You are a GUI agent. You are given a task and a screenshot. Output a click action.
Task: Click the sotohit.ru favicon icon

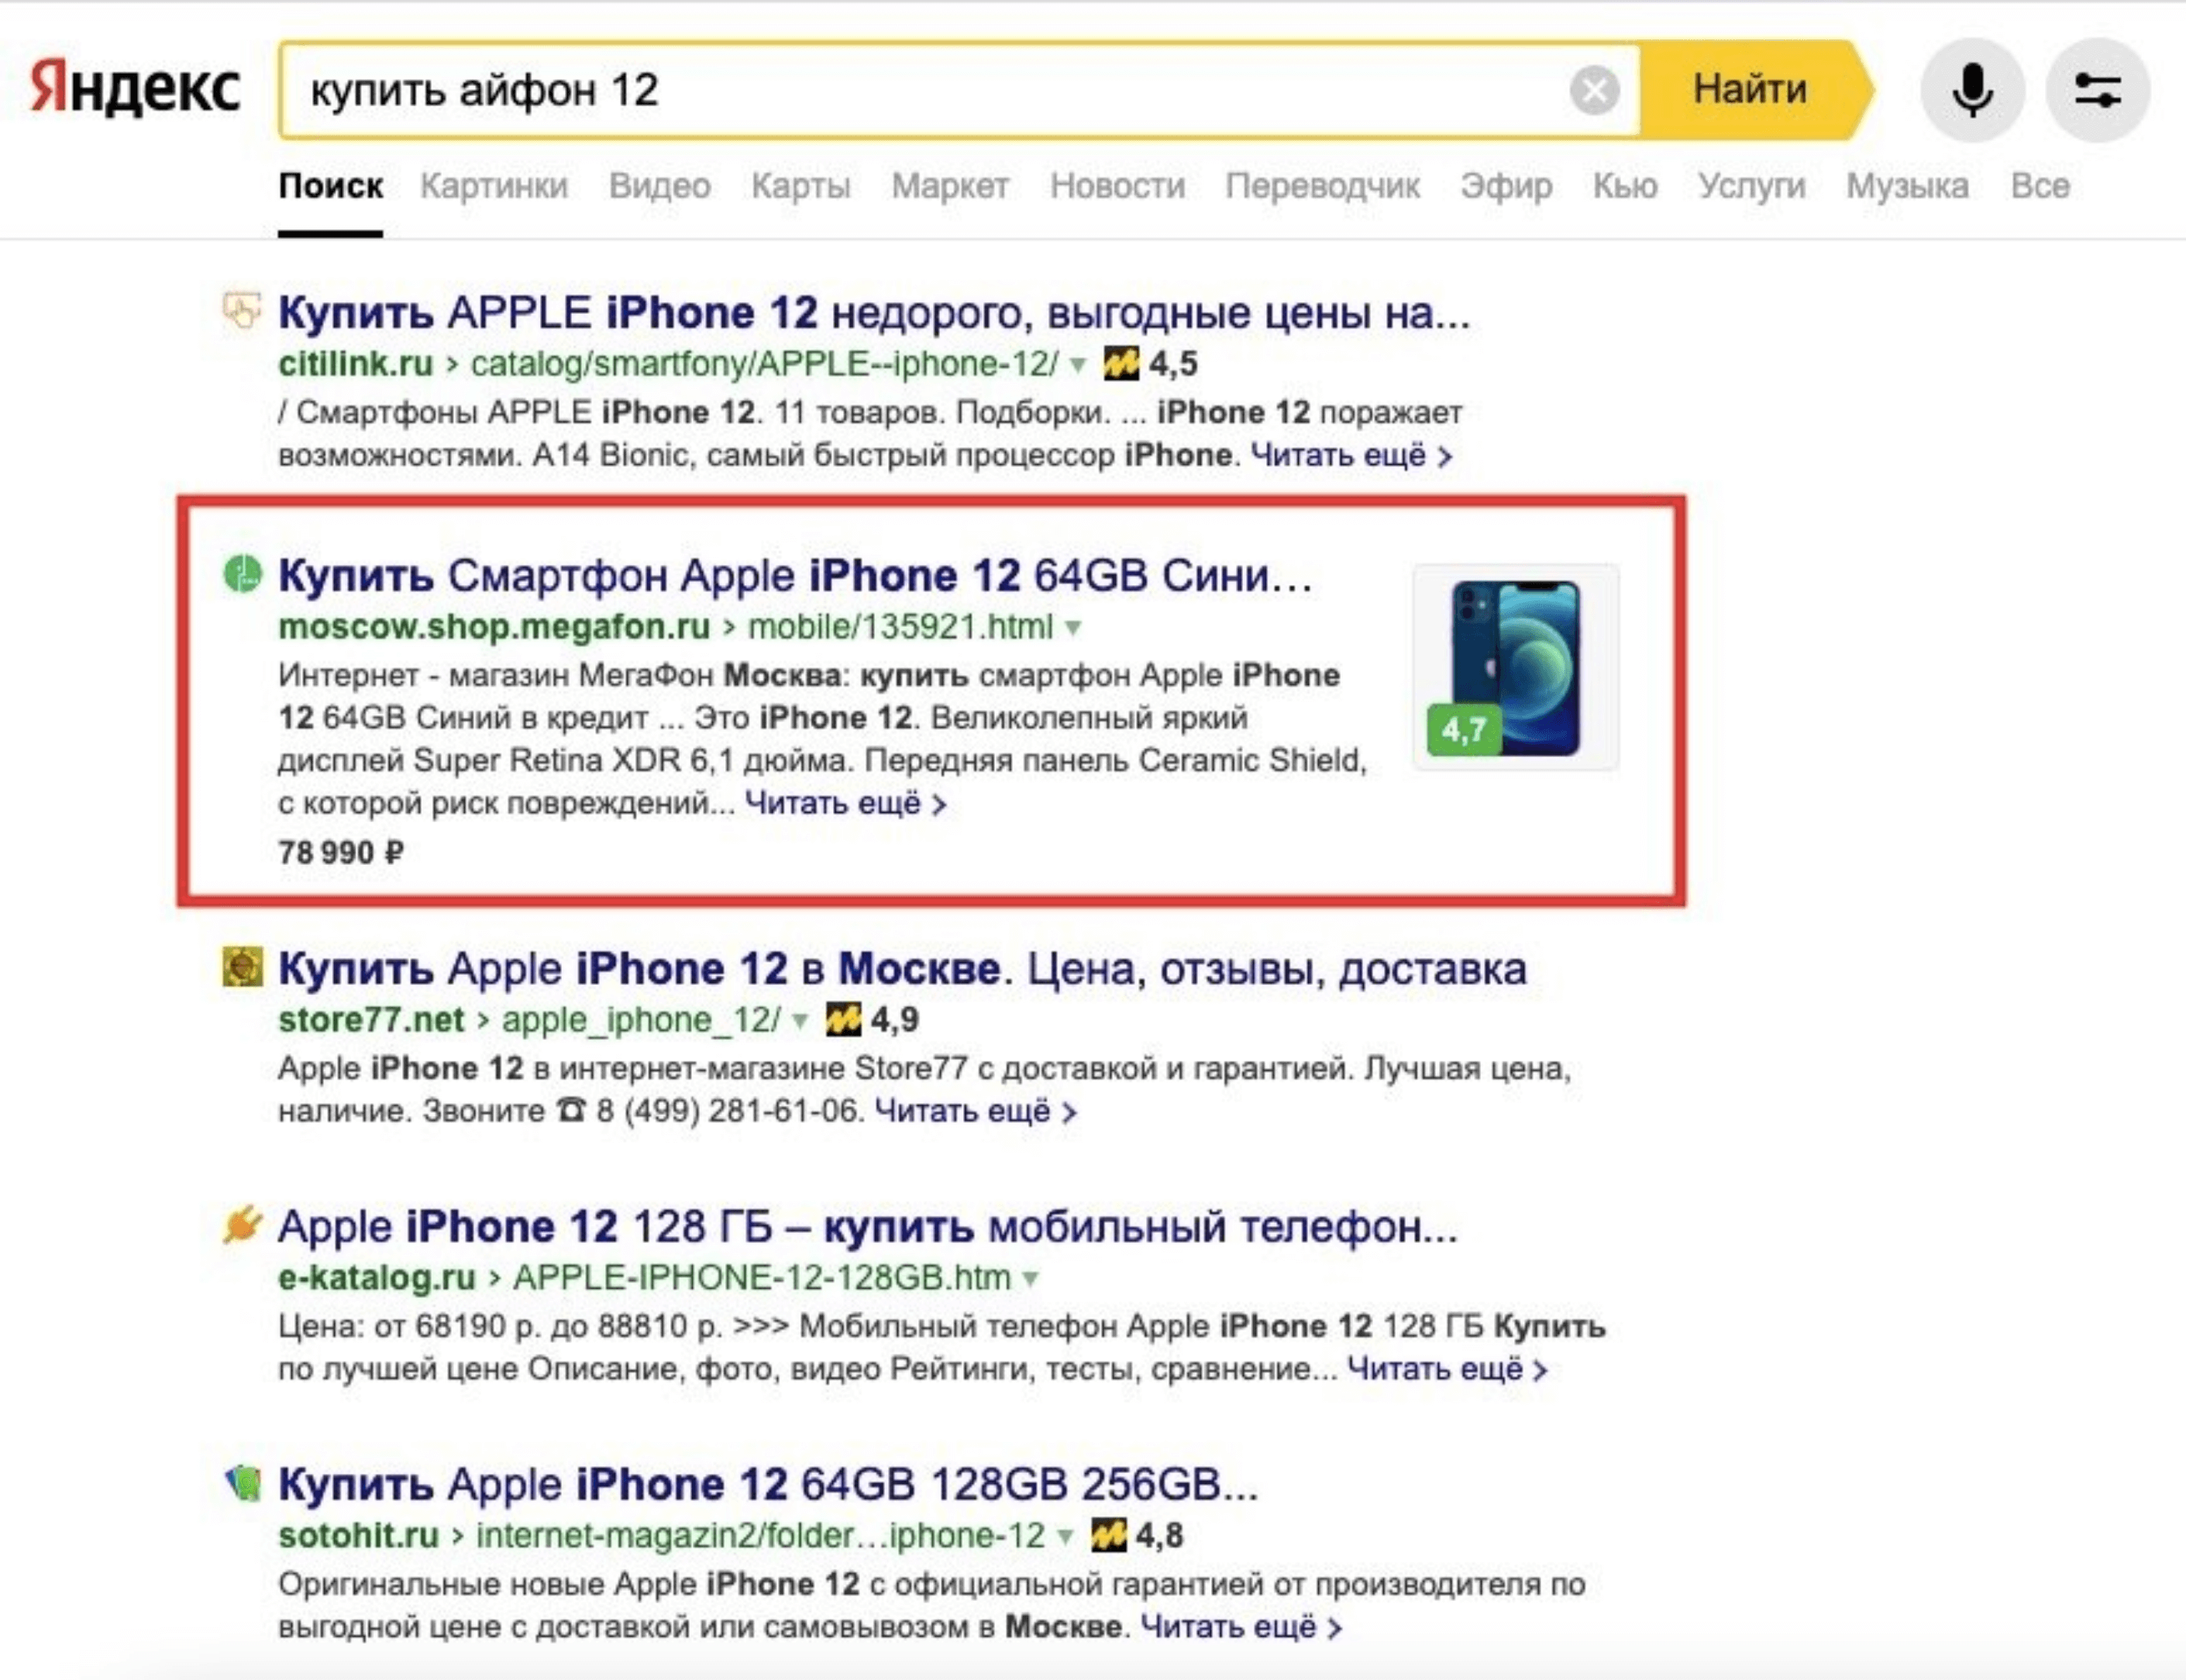[x=243, y=1483]
